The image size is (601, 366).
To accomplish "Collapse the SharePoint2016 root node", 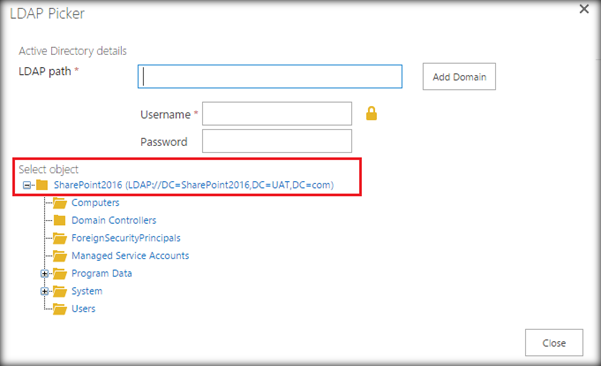I will tap(27, 185).
